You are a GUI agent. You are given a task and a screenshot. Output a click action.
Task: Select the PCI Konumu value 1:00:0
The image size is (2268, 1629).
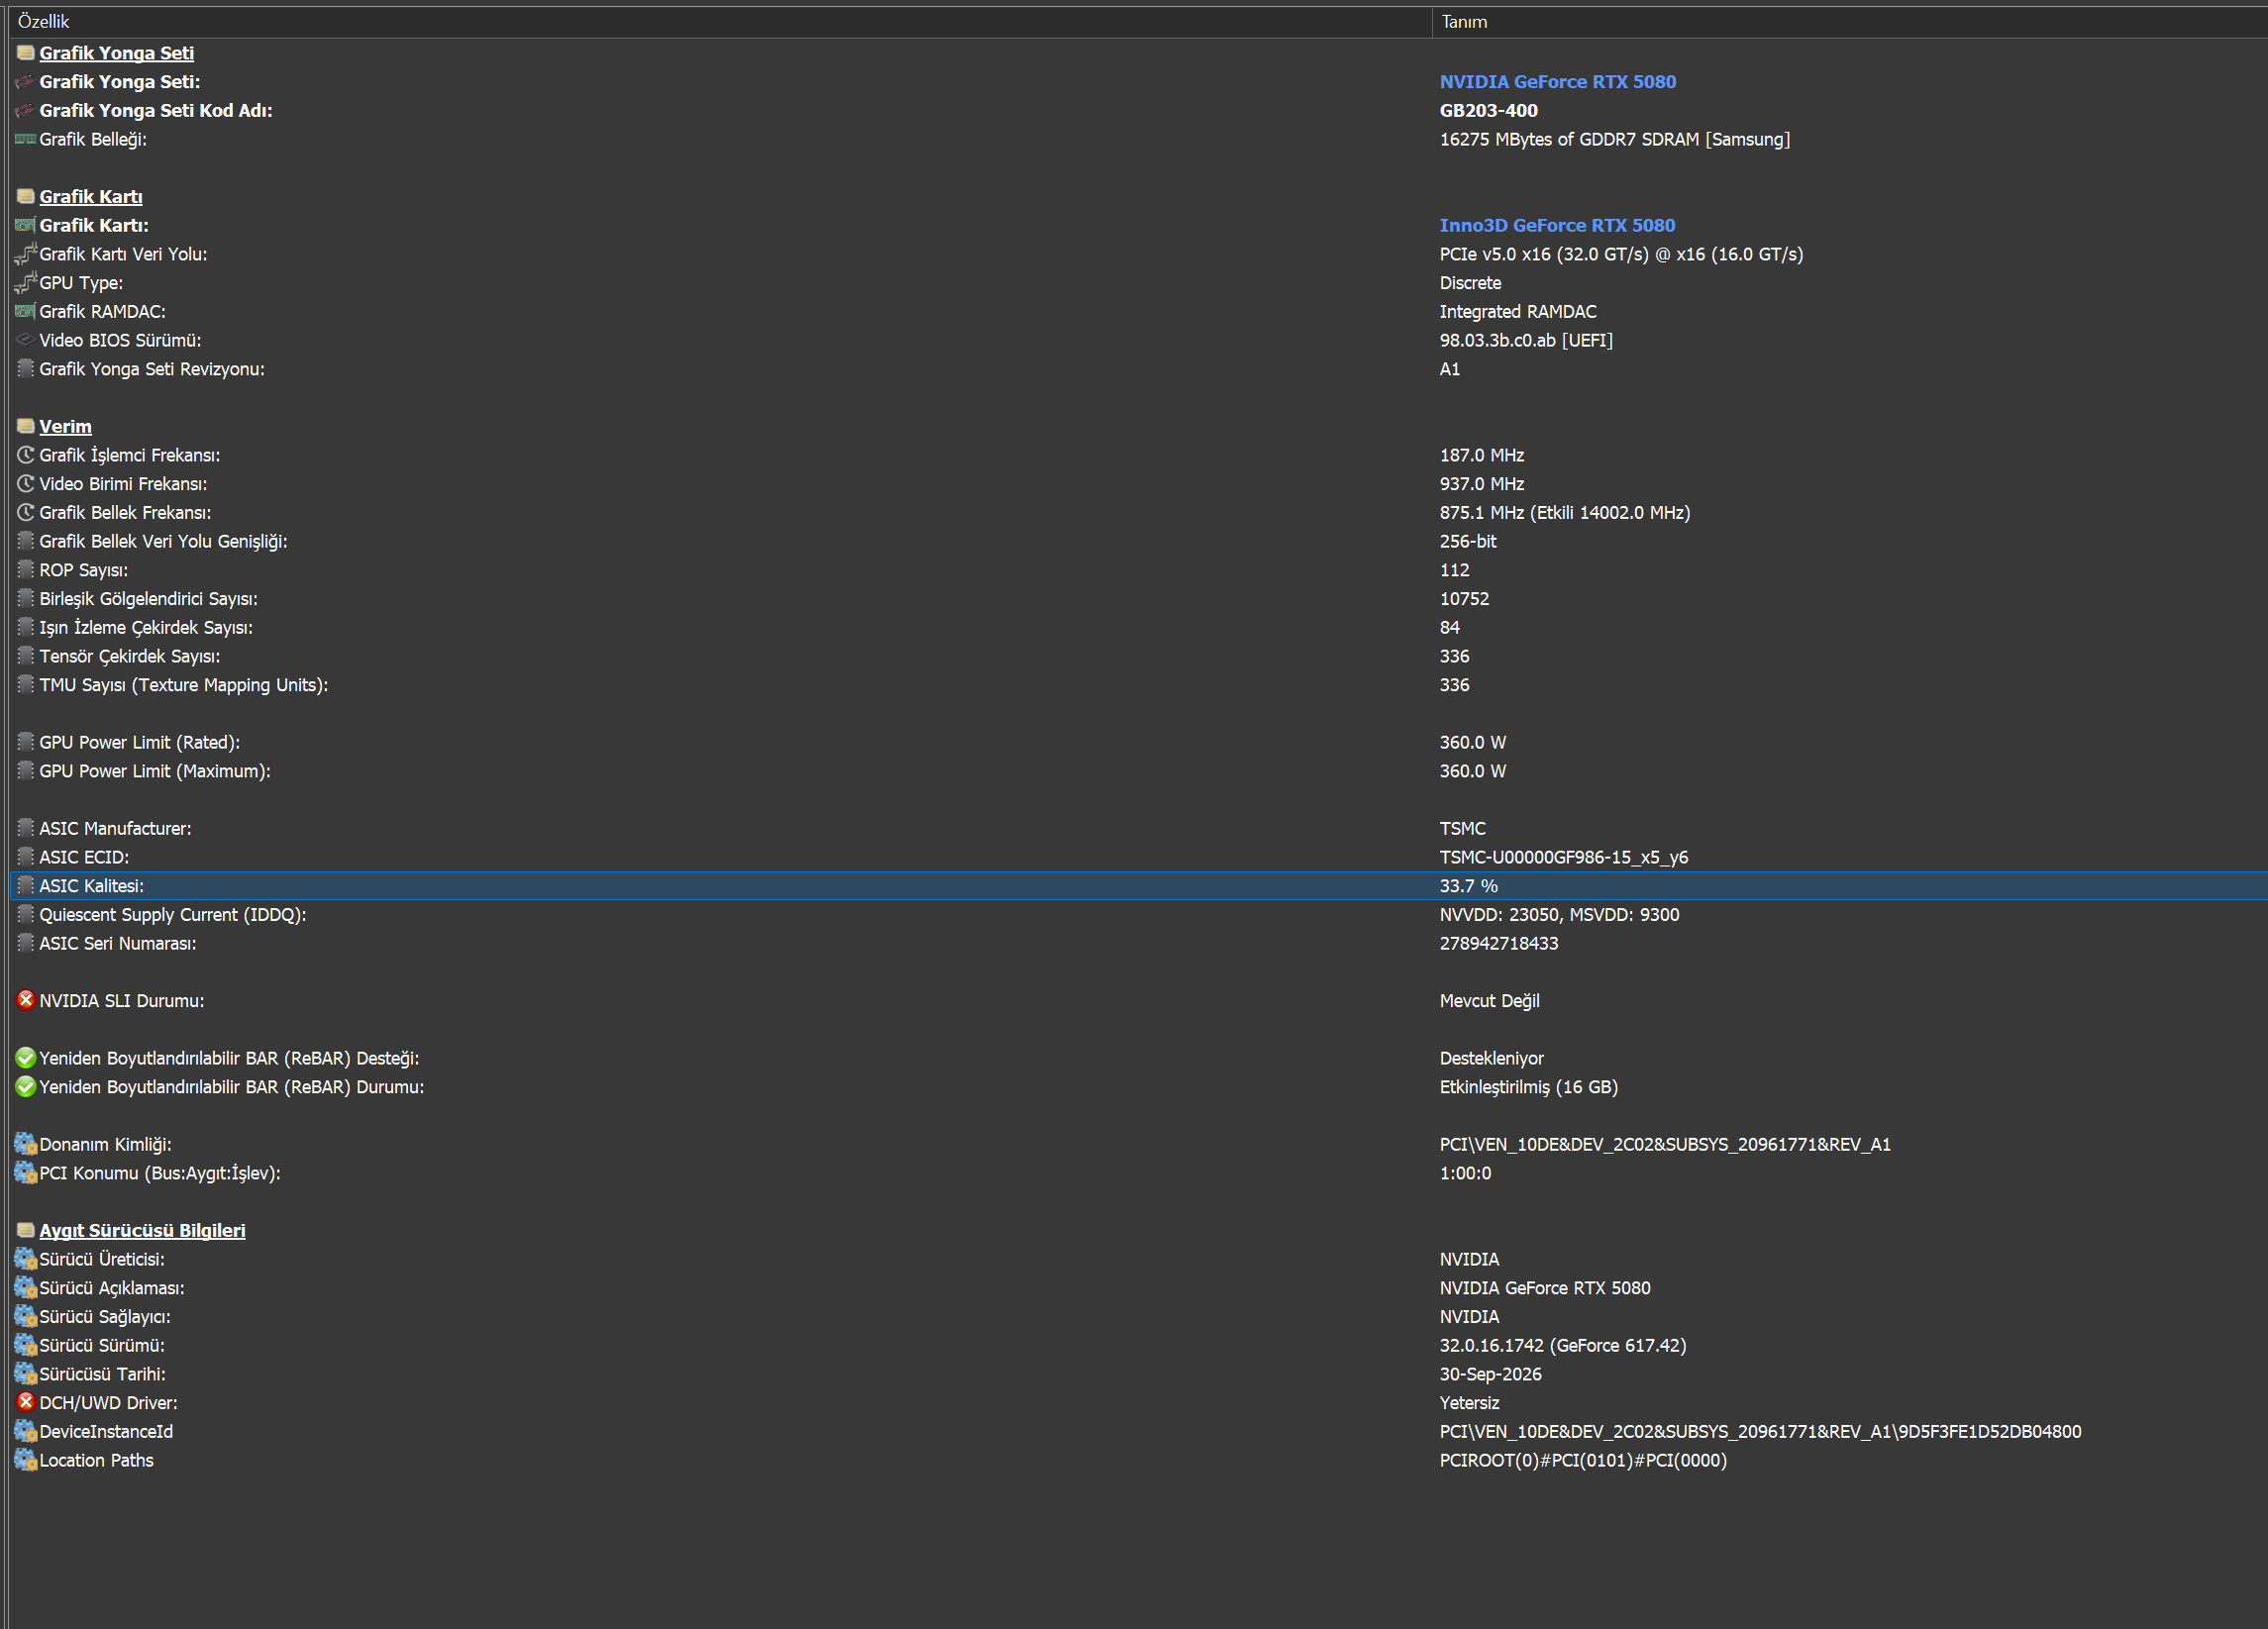tap(1465, 1173)
